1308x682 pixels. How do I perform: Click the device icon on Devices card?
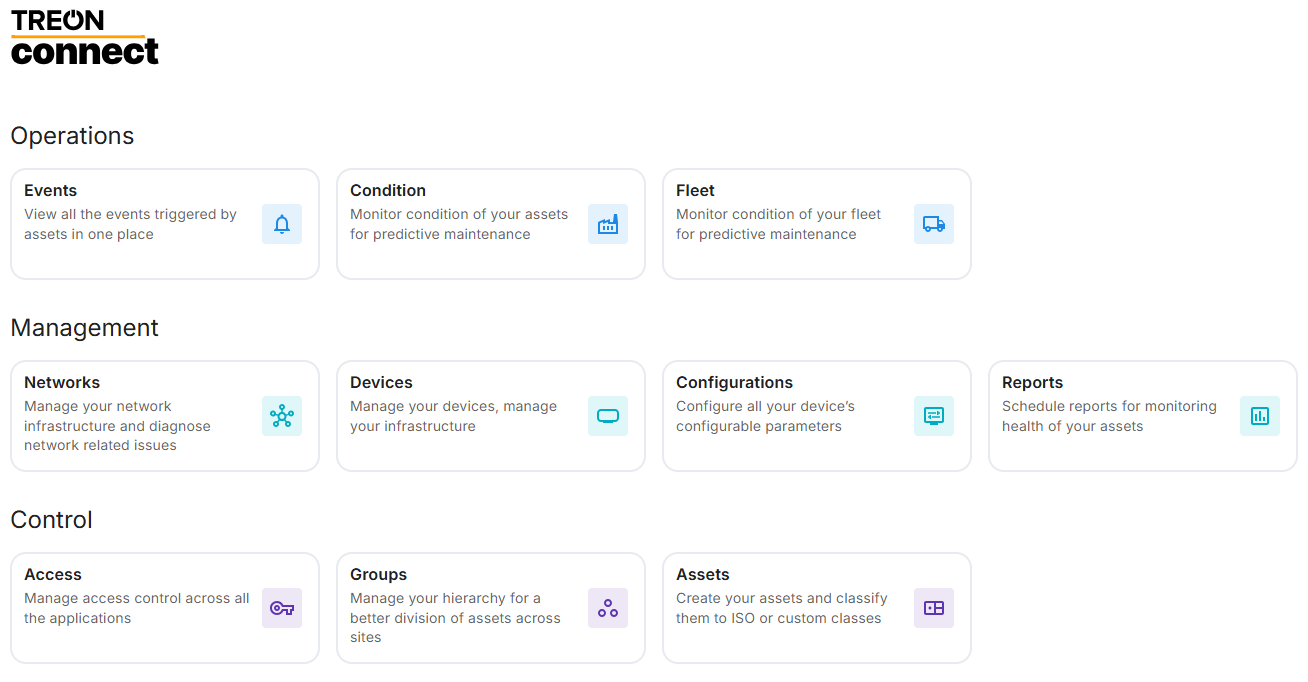(608, 416)
